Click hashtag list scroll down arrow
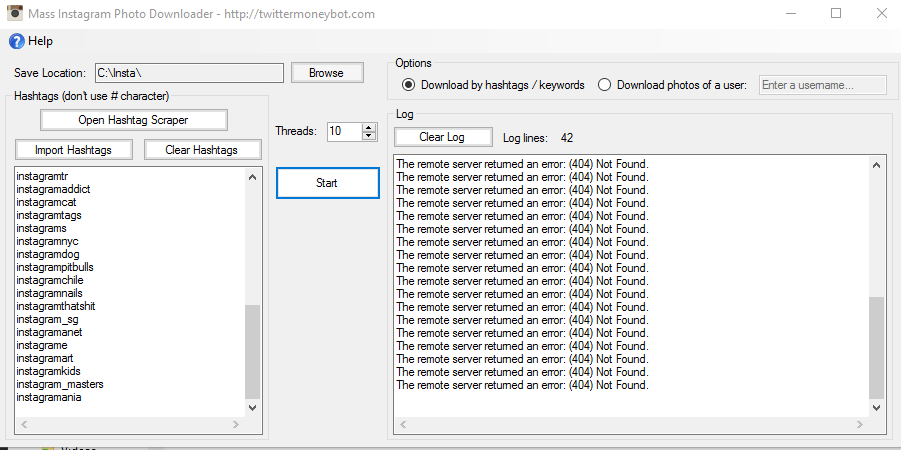Viewport: 901px width, 450px height. point(252,407)
